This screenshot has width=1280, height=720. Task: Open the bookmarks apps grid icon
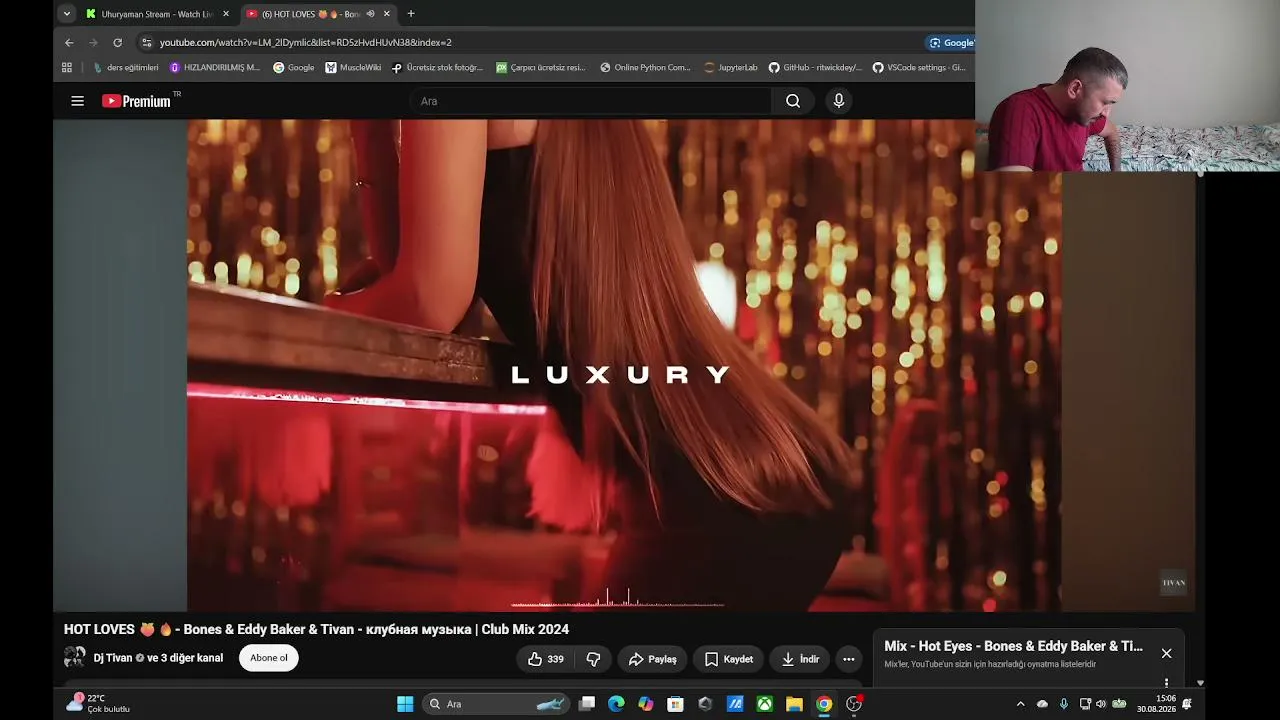point(67,68)
